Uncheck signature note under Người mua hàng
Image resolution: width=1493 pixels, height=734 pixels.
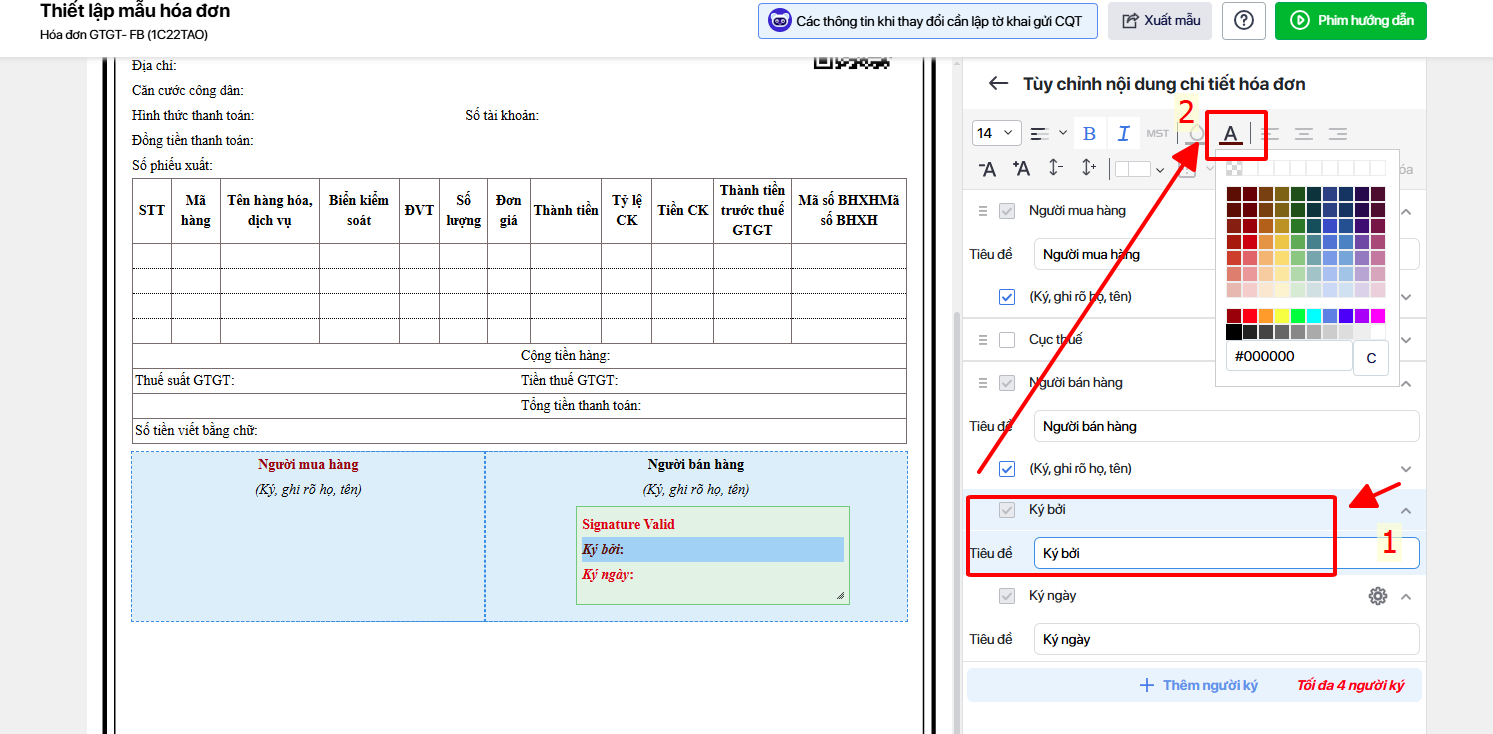[x=1007, y=297]
